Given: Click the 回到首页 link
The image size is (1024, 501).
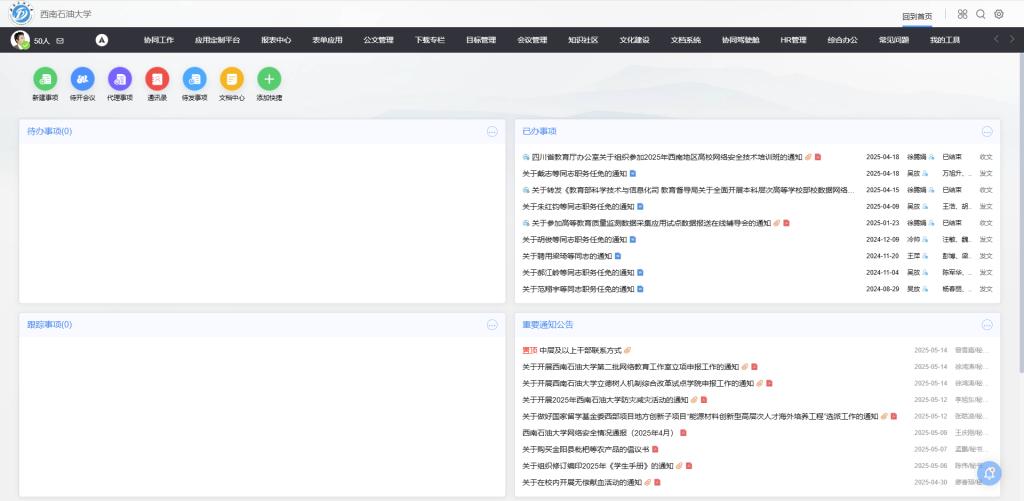Looking at the screenshot, I should 916,16.
